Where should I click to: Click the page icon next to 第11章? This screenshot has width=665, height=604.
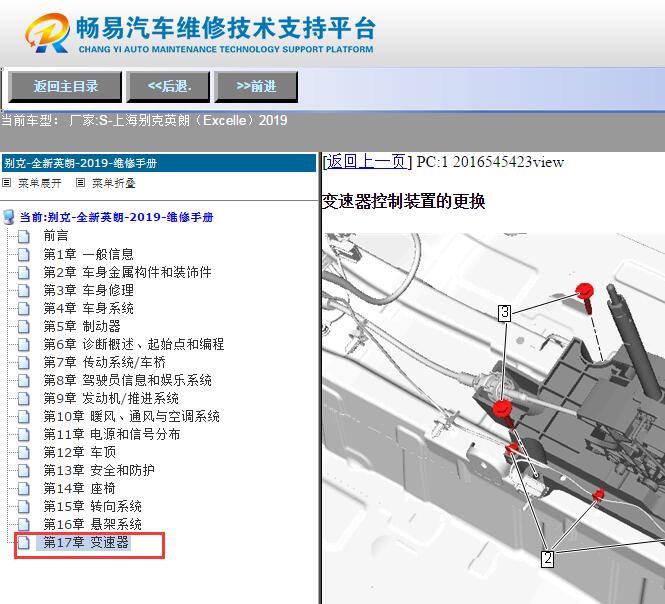(x=24, y=435)
